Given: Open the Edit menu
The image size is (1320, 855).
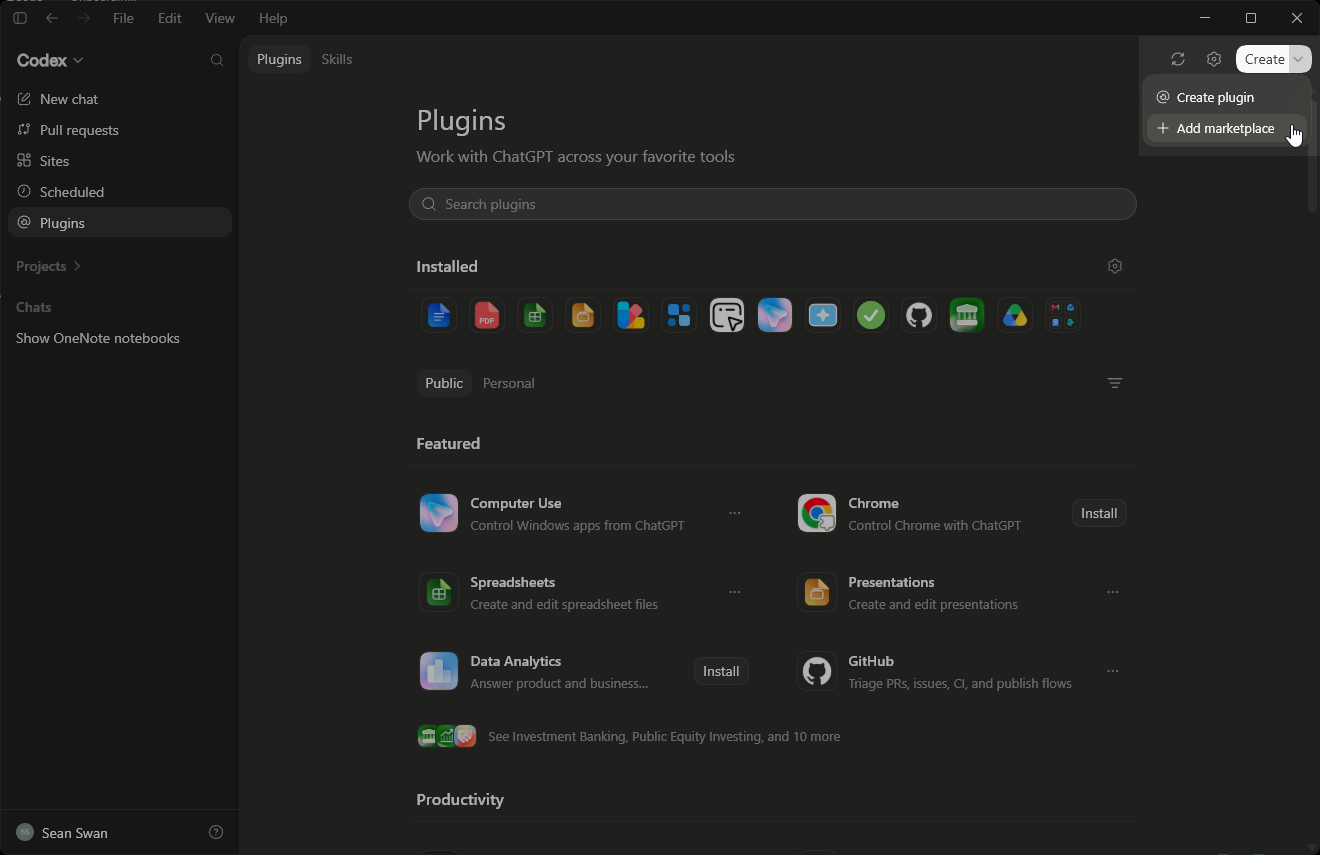Looking at the screenshot, I should (x=170, y=18).
